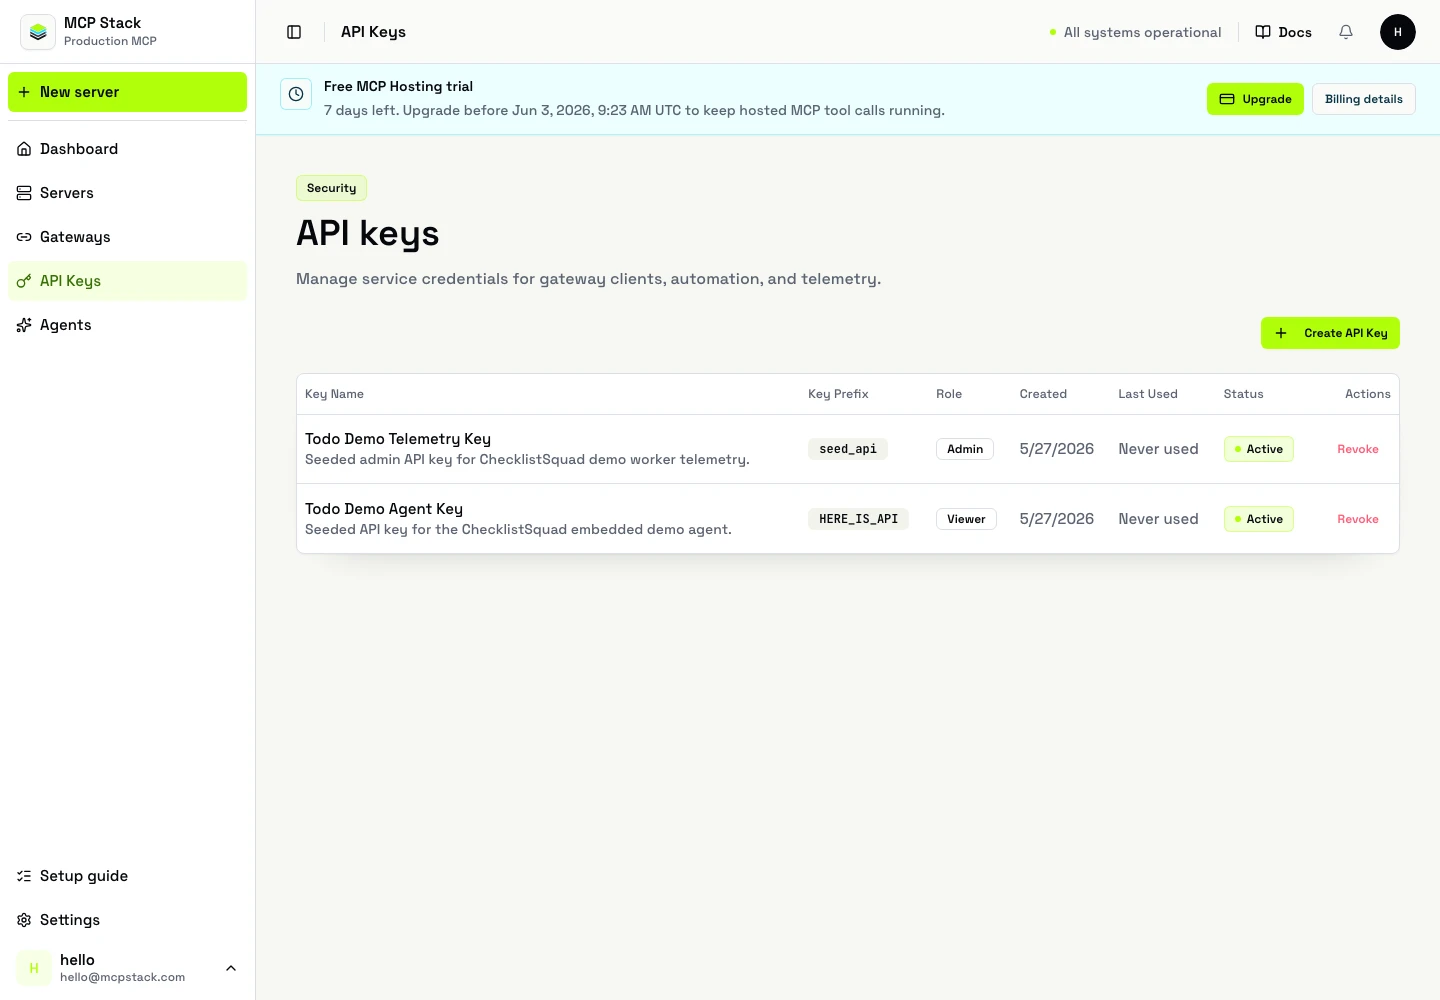Open Billing details
The height and width of the screenshot is (1000, 1440).
[1363, 99]
